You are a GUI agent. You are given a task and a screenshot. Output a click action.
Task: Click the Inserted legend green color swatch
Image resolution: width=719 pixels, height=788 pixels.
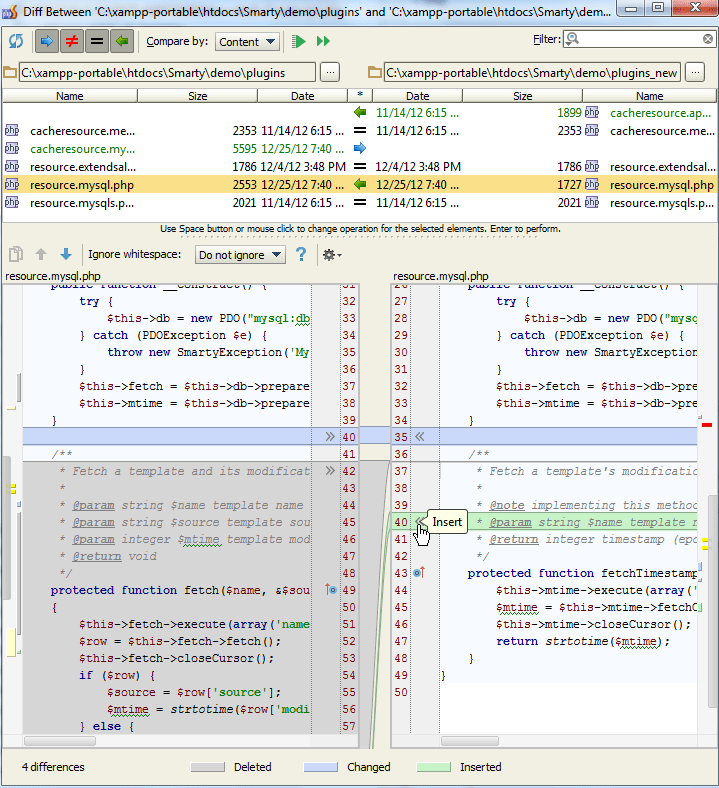click(x=434, y=767)
